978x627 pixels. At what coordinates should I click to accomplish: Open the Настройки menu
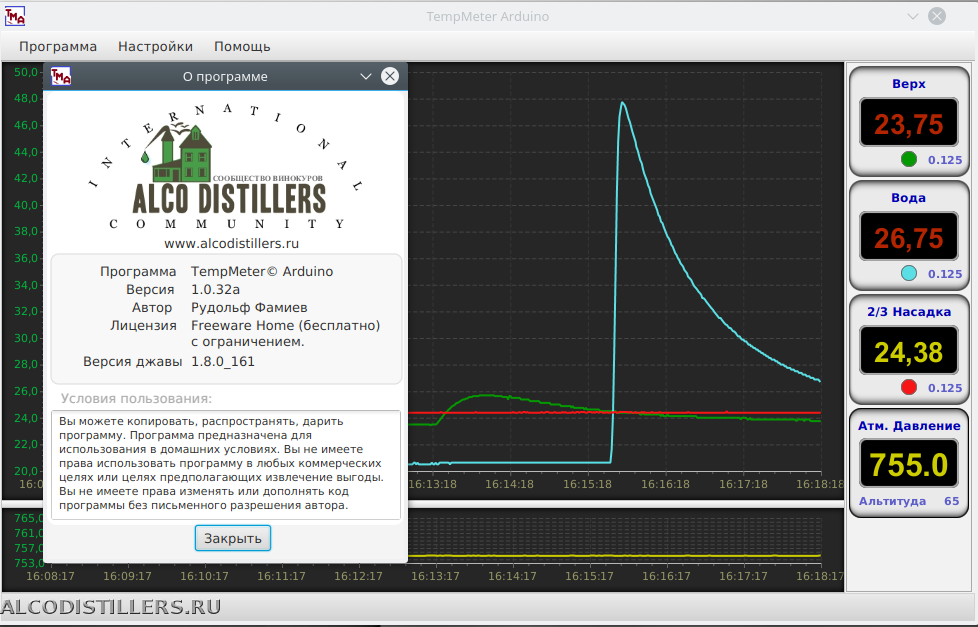(155, 47)
